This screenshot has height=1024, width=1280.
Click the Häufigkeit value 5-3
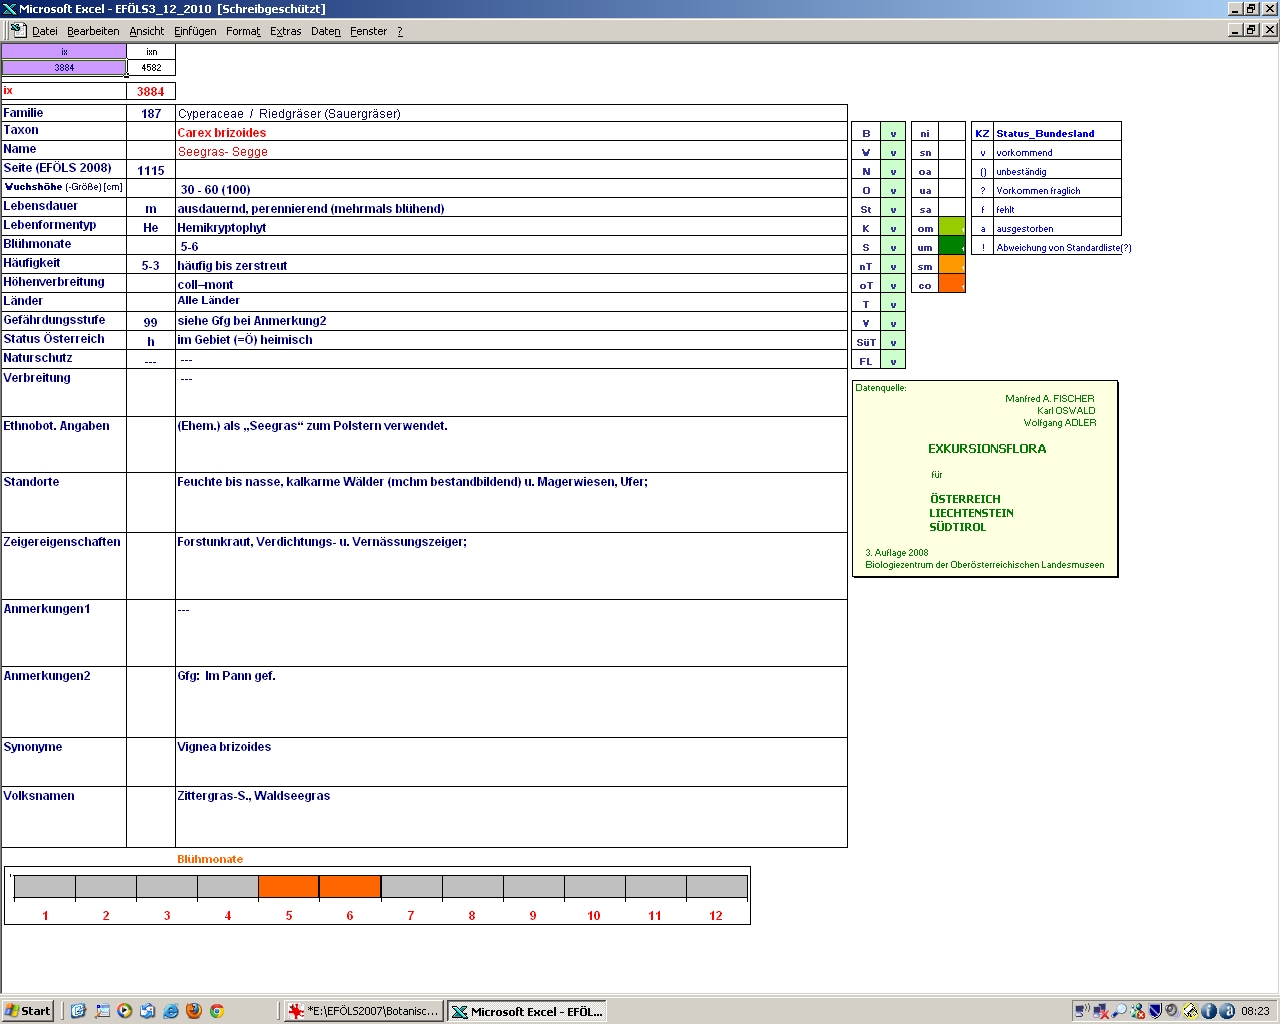click(x=151, y=266)
